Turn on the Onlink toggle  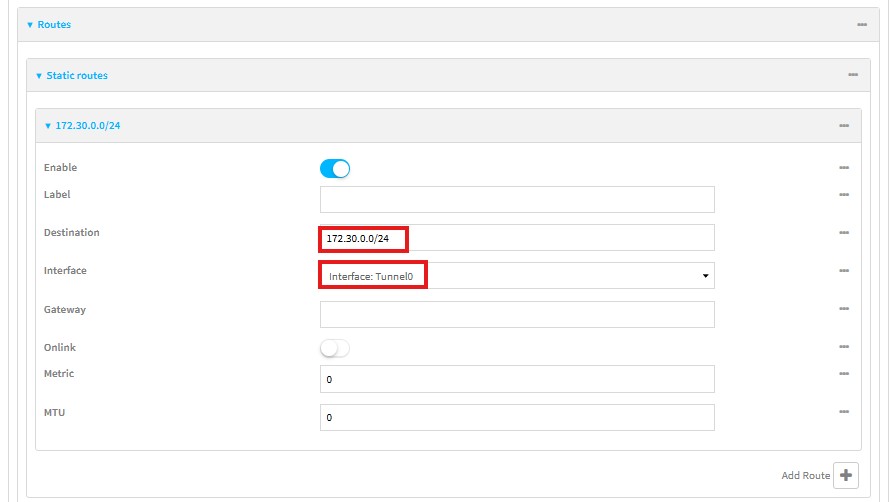point(334,348)
